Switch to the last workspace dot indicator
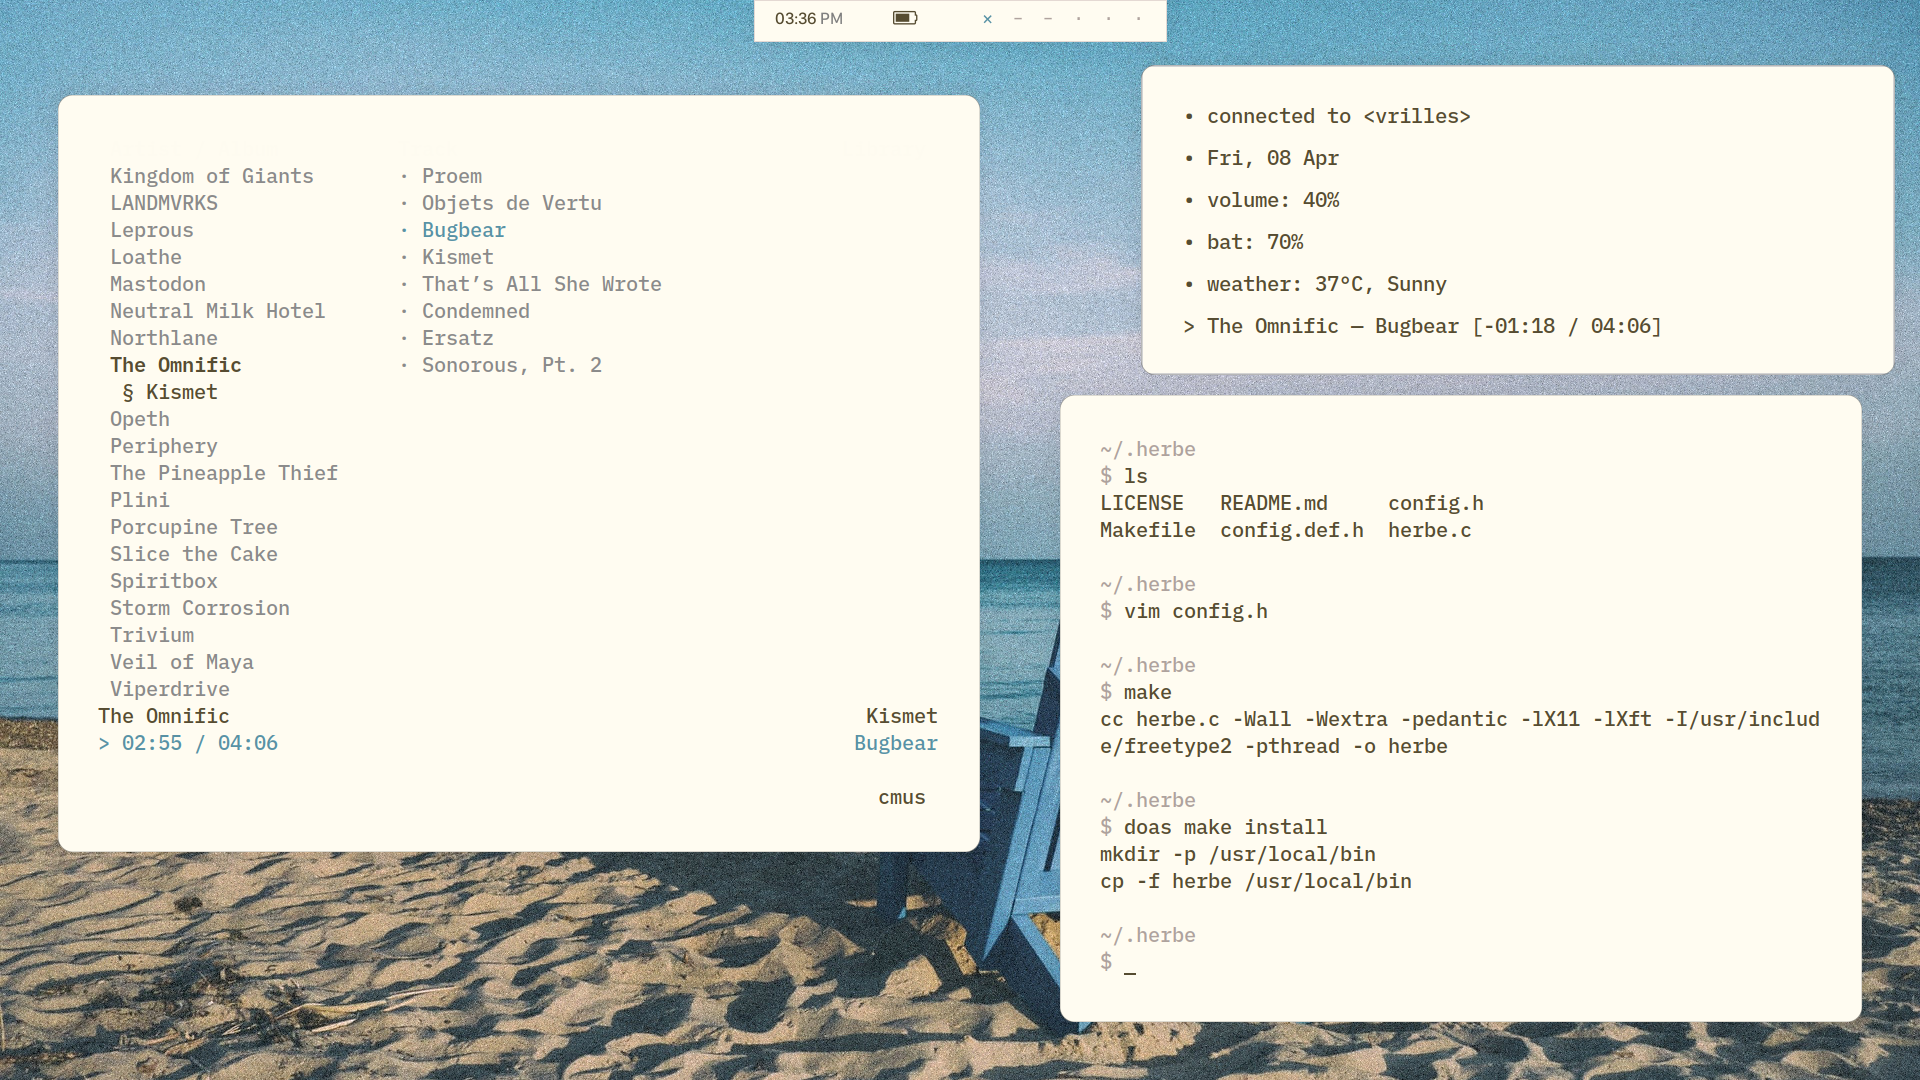The image size is (1920, 1080). pos(1138,19)
